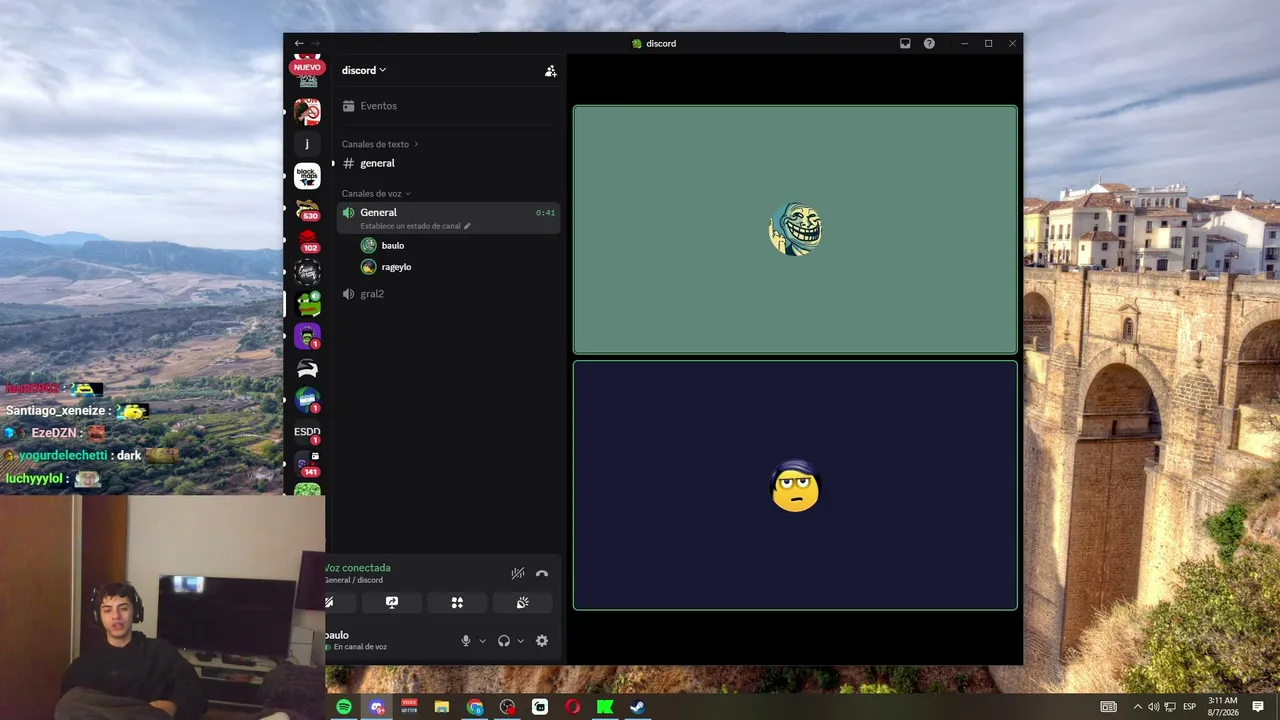
Task: Open the discord server name dropdown
Action: click(364, 70)
